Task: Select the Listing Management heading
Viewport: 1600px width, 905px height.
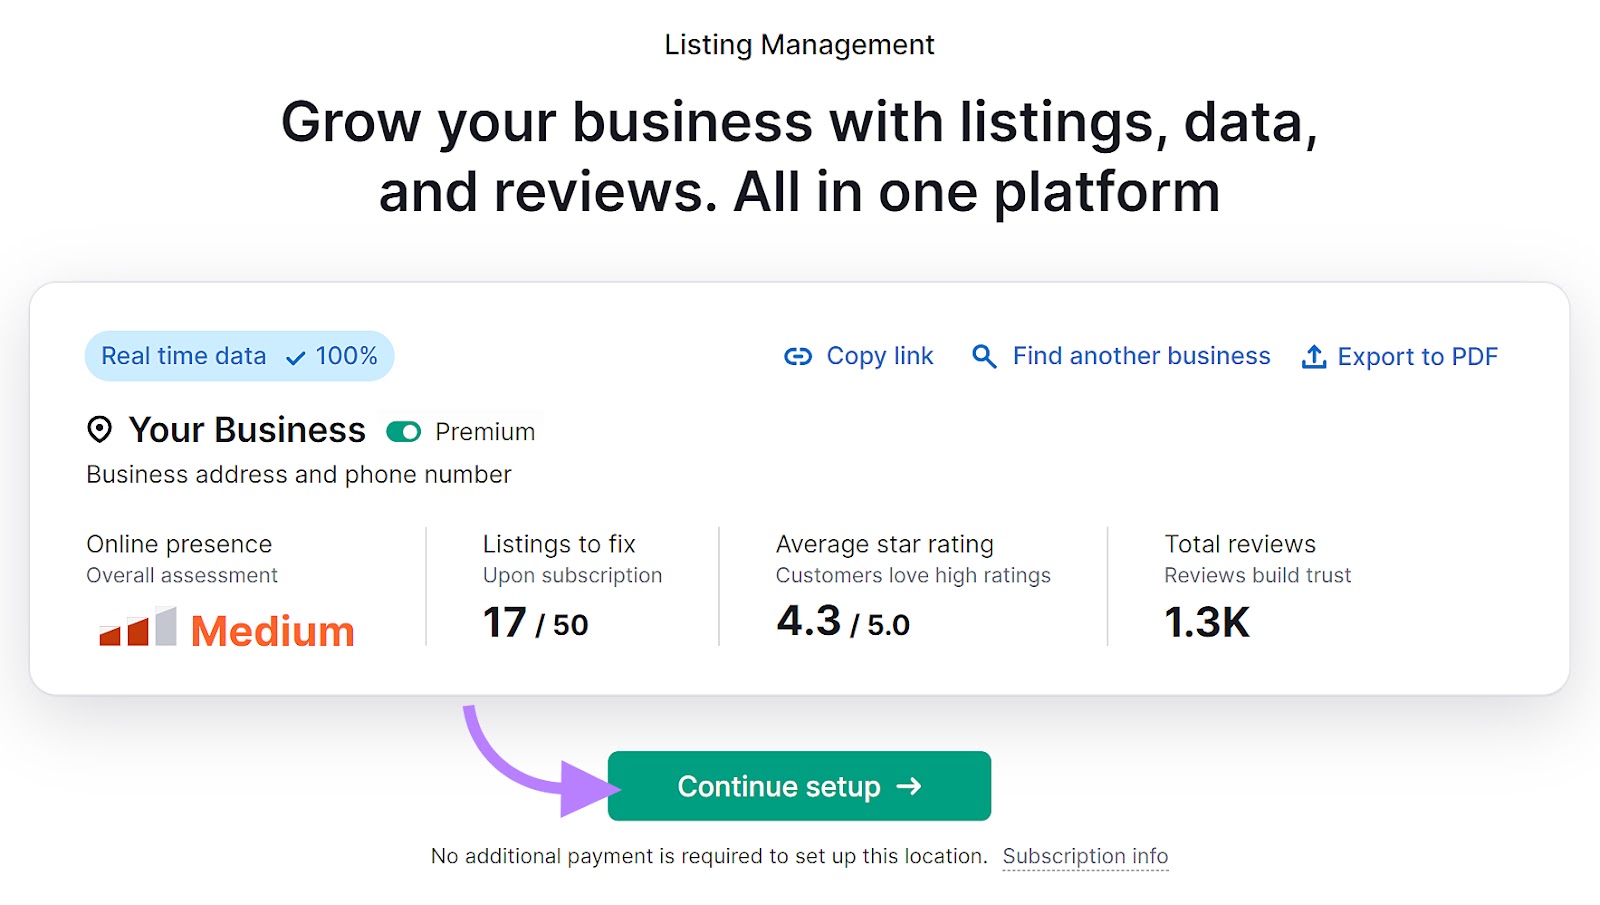Action: [x=799, y=44]
